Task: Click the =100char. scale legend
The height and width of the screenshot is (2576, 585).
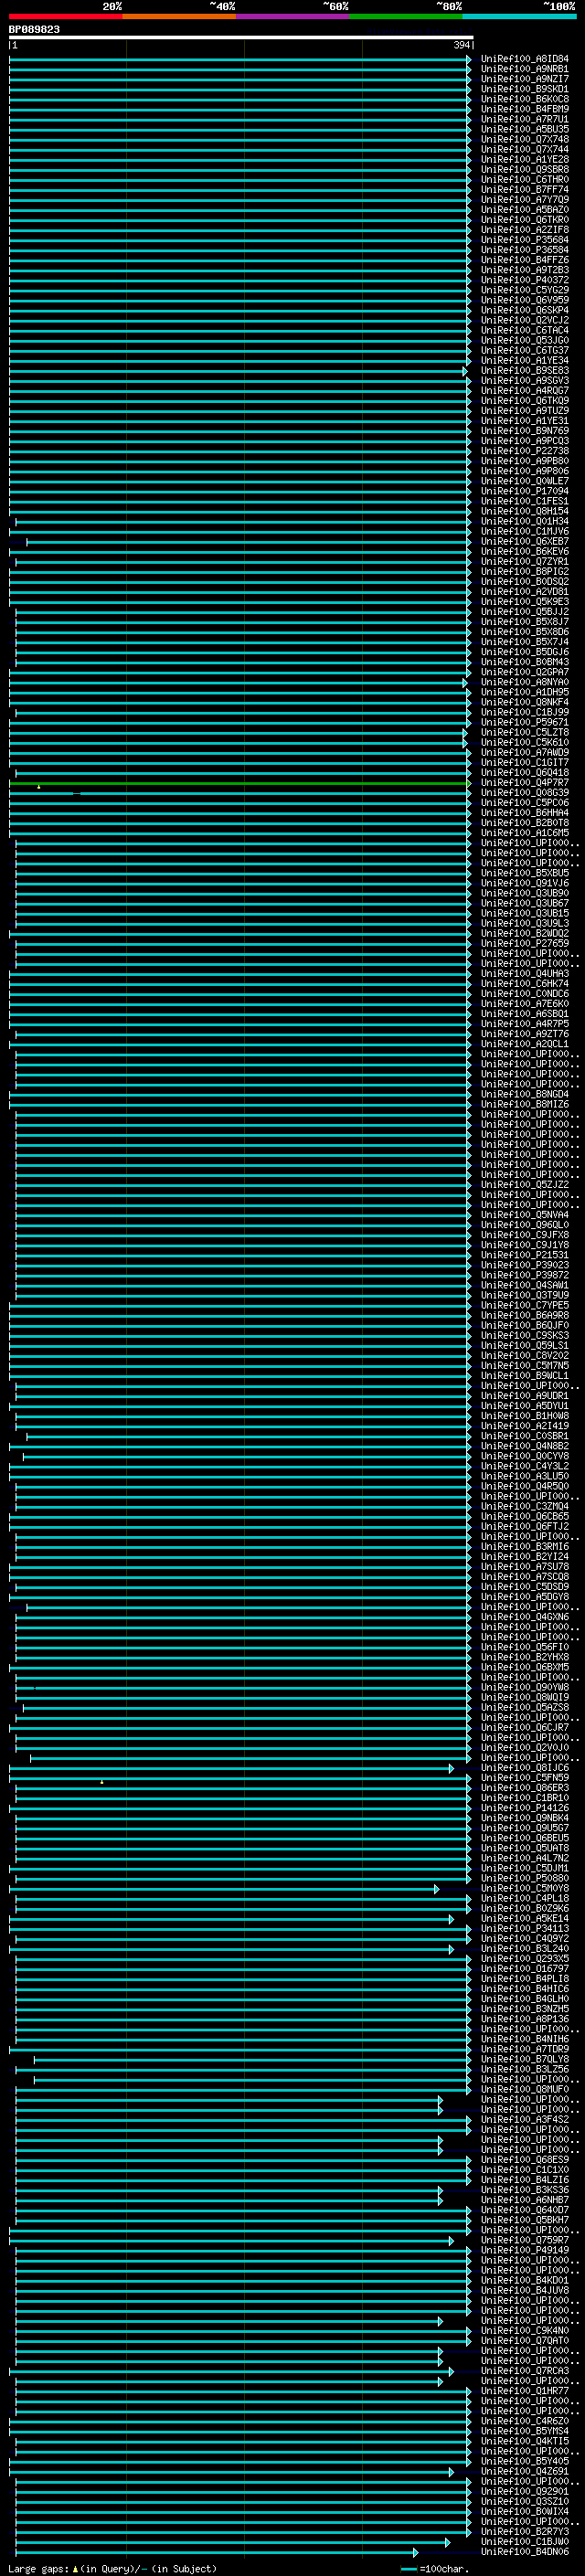Action: click(x=435, y=2569)
